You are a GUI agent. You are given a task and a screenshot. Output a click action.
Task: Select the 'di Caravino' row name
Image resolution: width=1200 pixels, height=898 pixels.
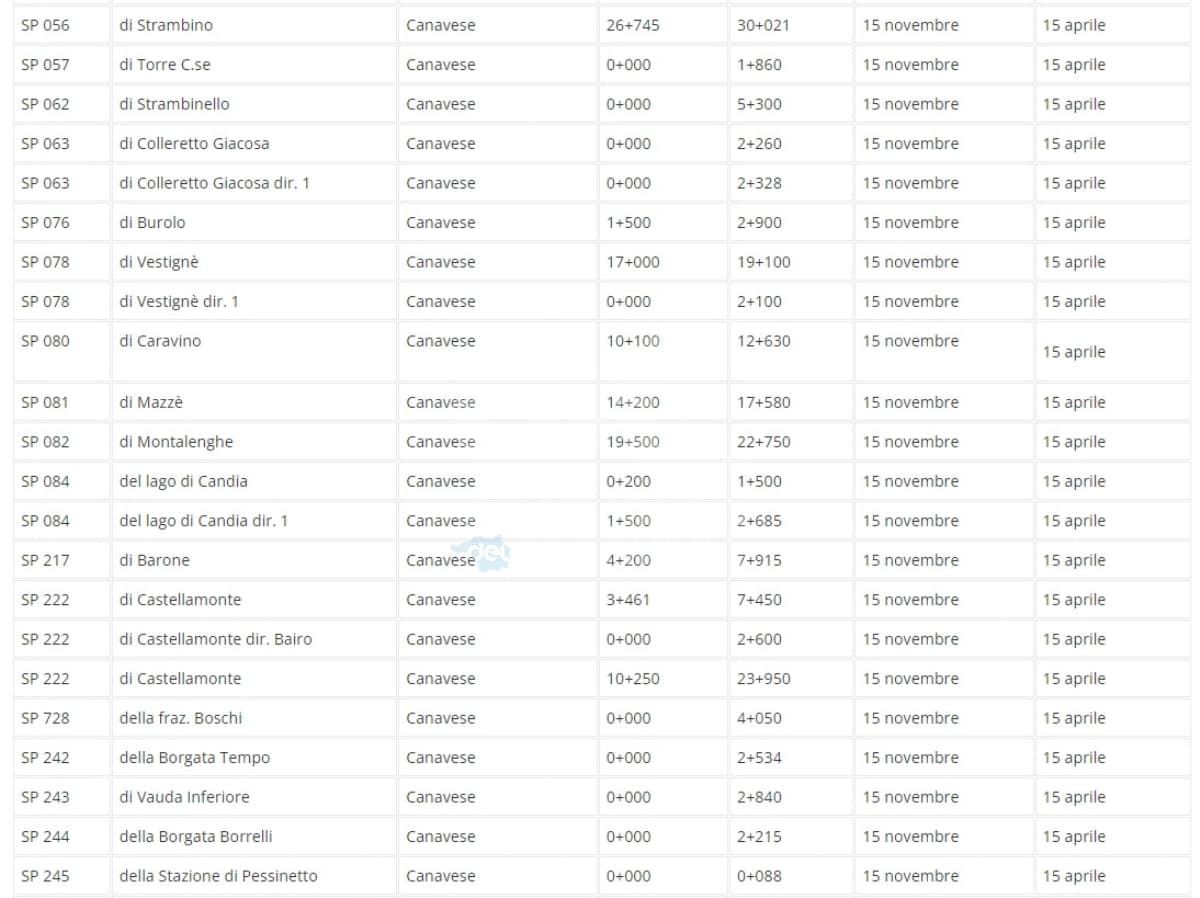(160, 341)
